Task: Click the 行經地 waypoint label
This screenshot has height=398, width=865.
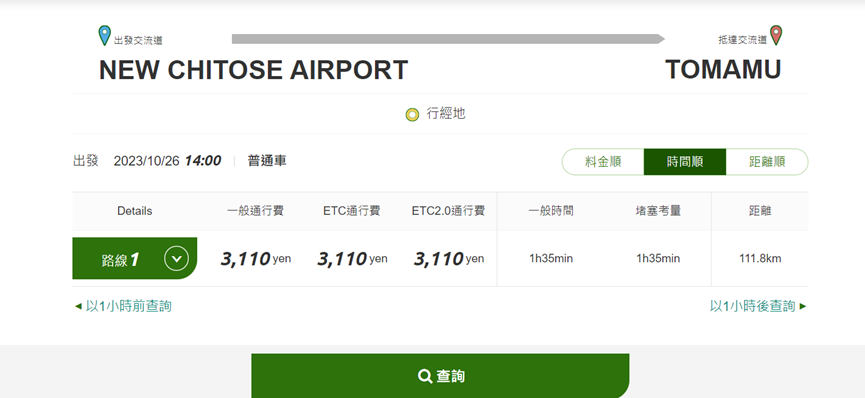Action: point(446,114)
